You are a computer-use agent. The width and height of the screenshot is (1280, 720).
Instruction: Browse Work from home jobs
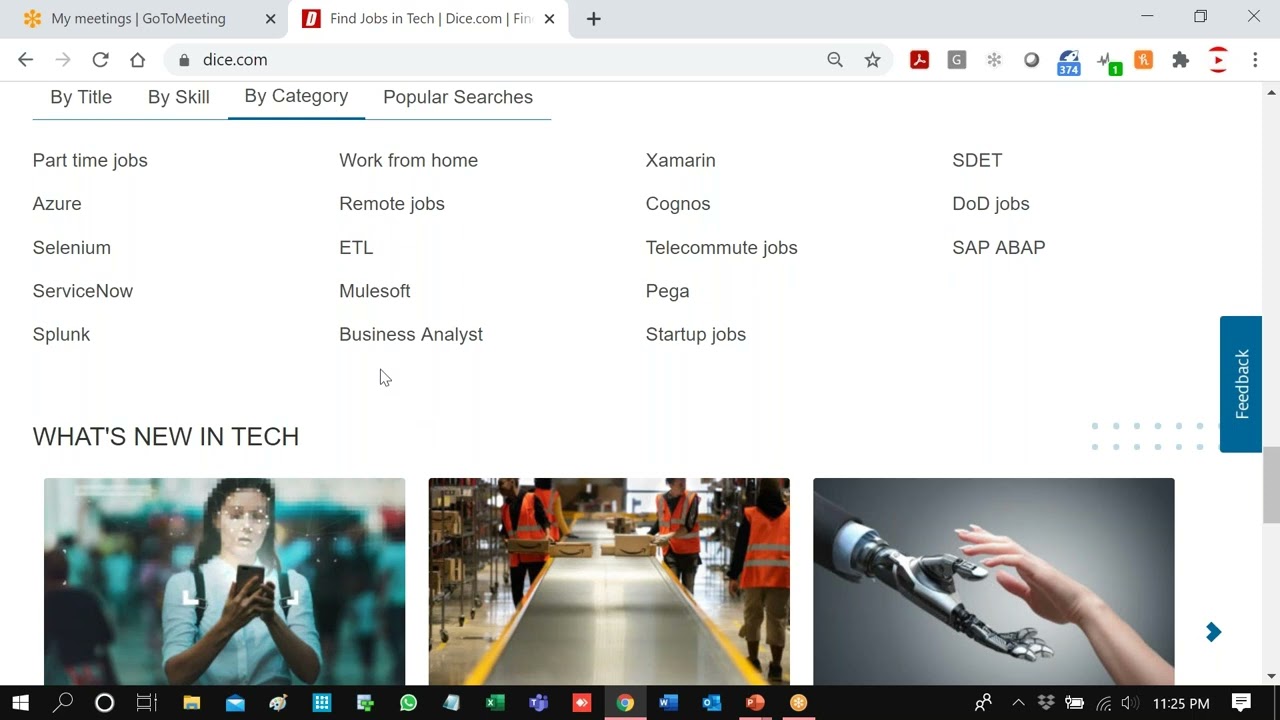tap(408, 160)
